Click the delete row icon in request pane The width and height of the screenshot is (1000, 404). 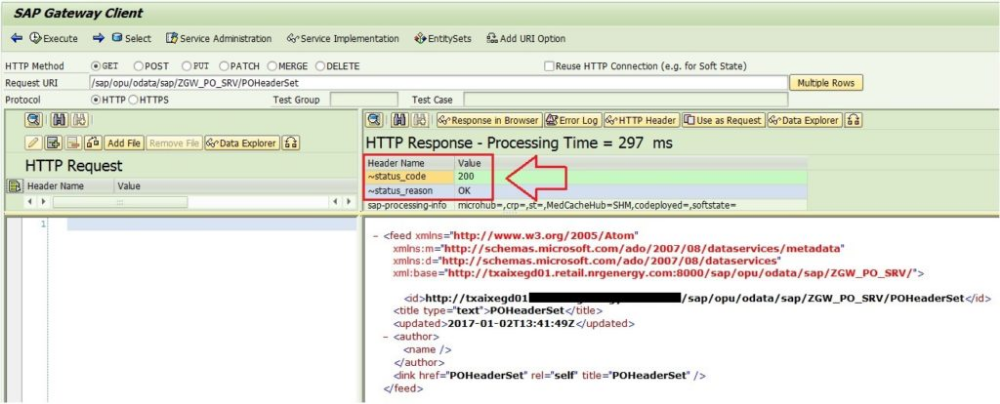click(73, 143)
